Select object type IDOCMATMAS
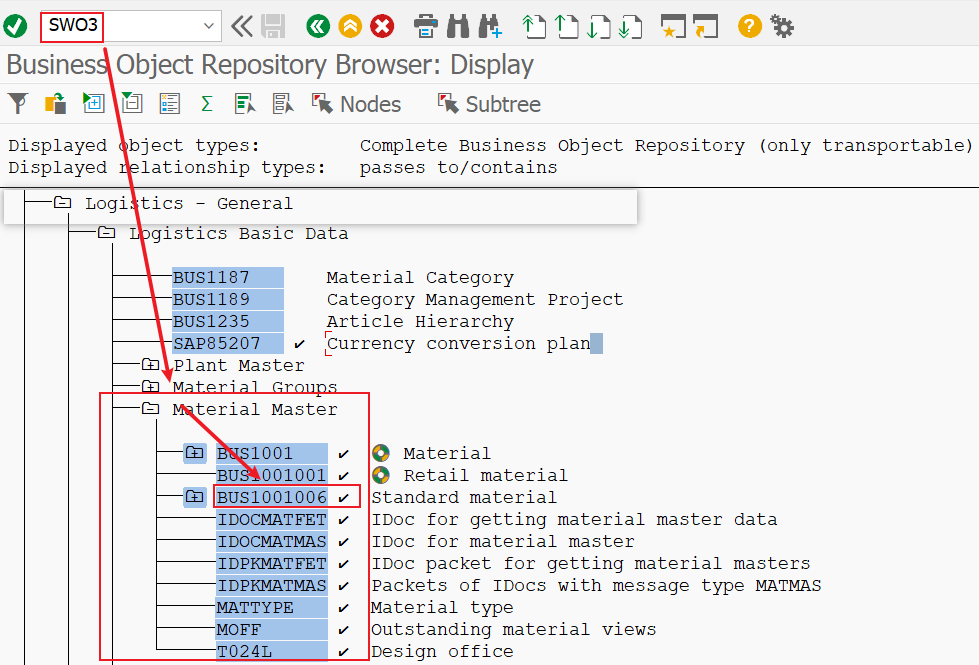The image size is (979, 665). [272, 541]
